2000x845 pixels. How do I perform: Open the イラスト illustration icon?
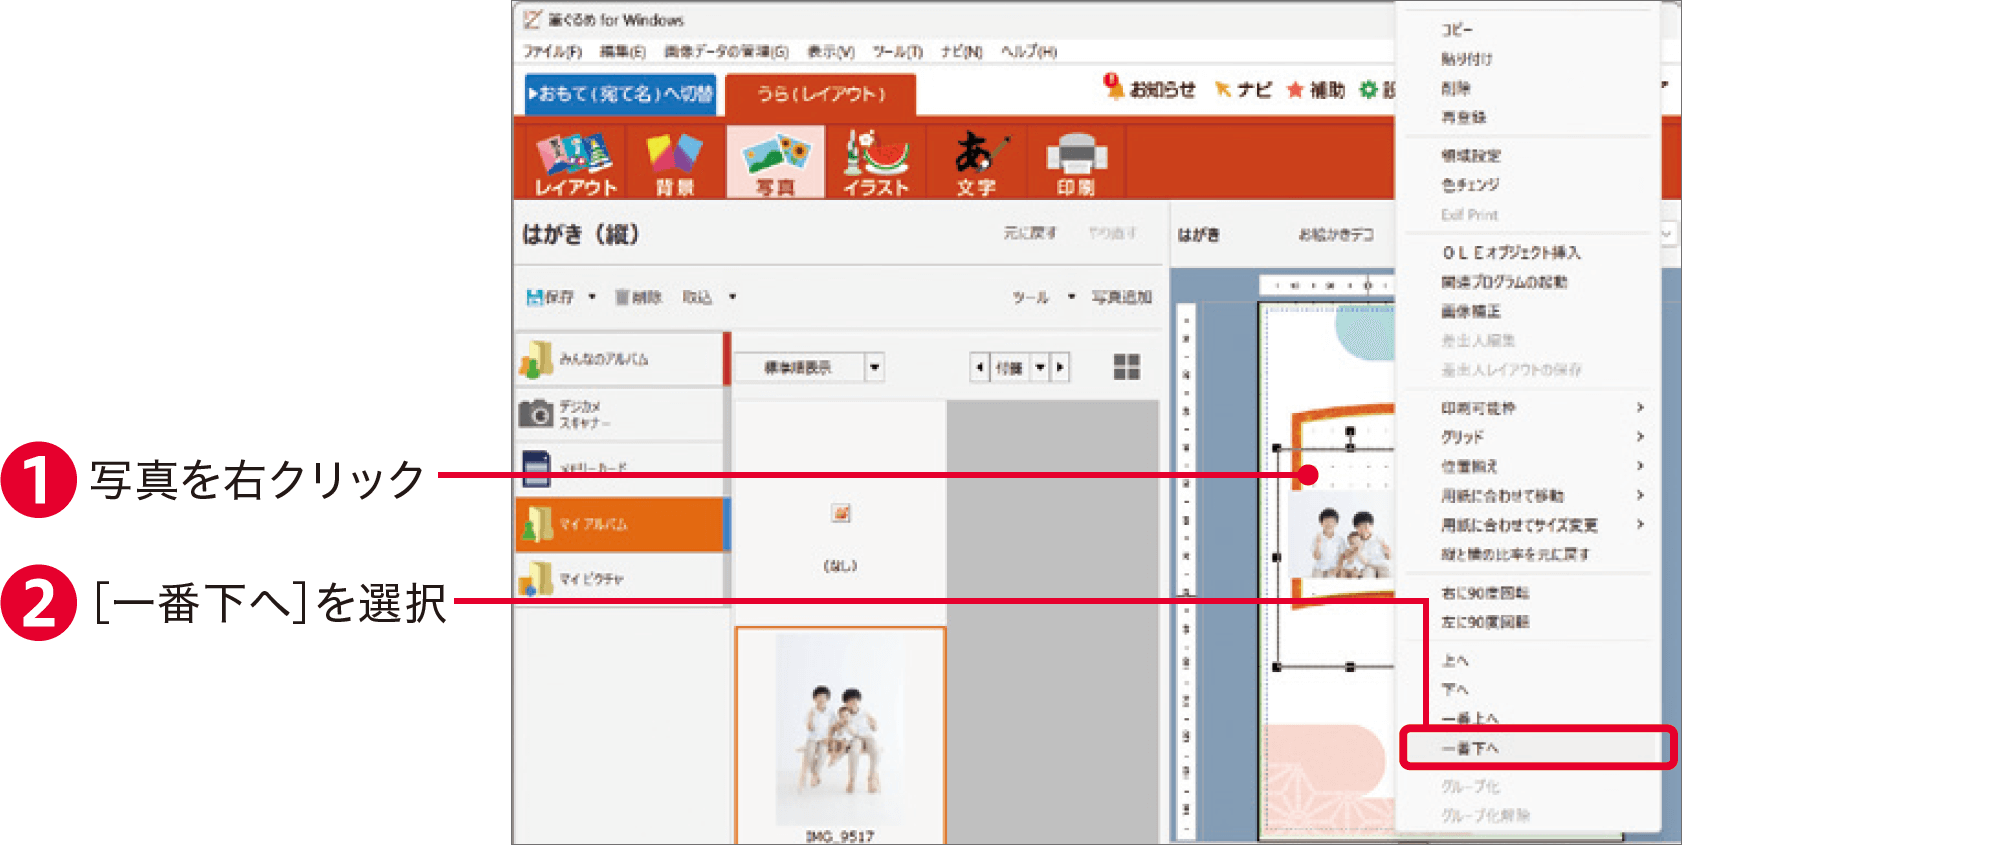click(876, 161)
